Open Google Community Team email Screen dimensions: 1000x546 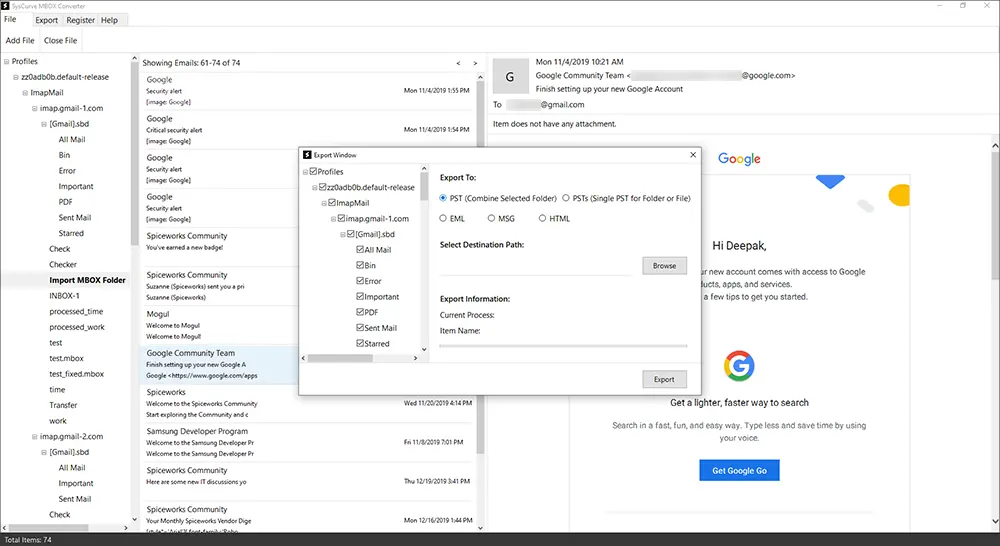click(x=220, y=364)
